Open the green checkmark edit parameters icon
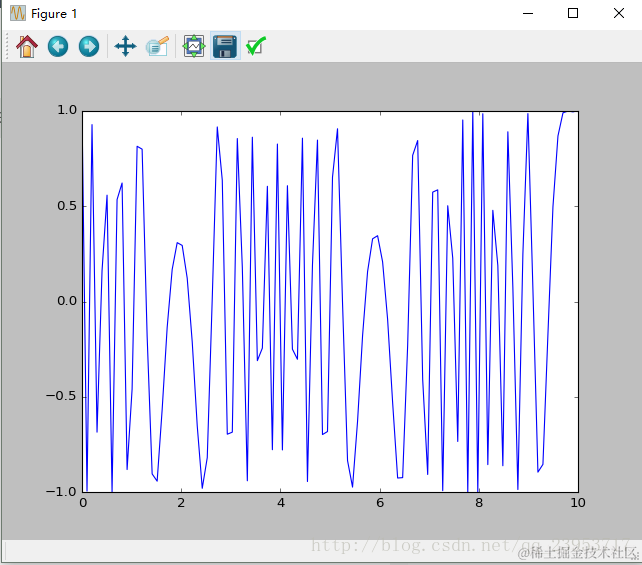The height and width of the screenshot is (565, 642). click(256, 46)
